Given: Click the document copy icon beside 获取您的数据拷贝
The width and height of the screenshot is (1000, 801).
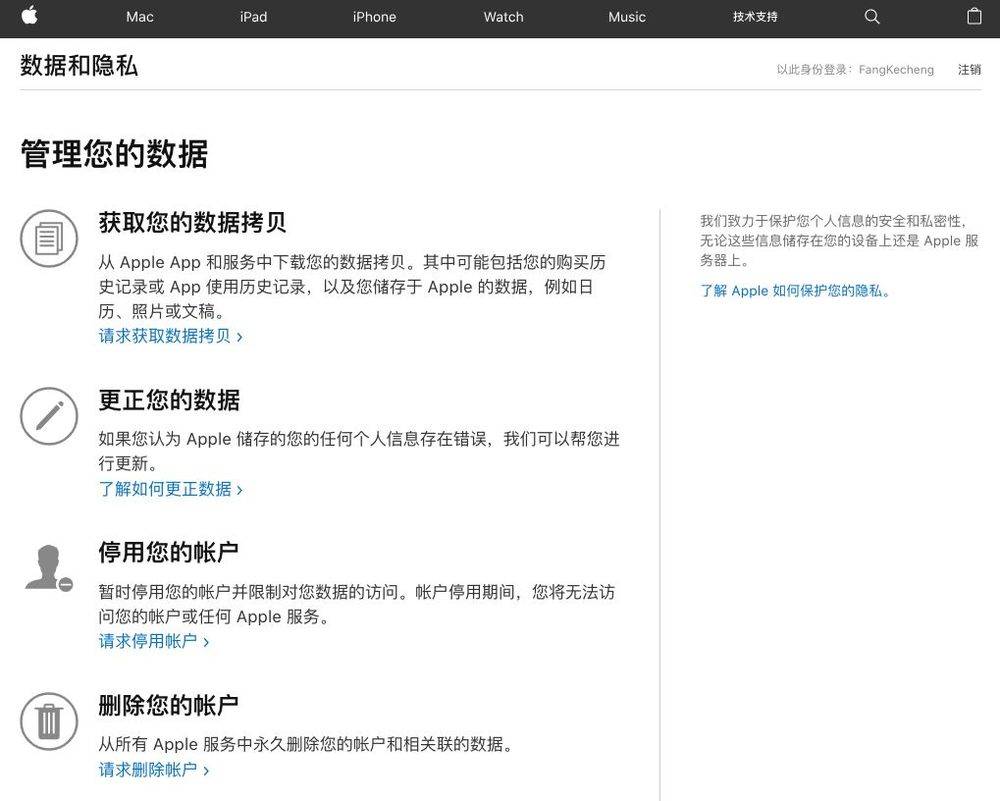Looking at the screenshot, I should [49, 239].
